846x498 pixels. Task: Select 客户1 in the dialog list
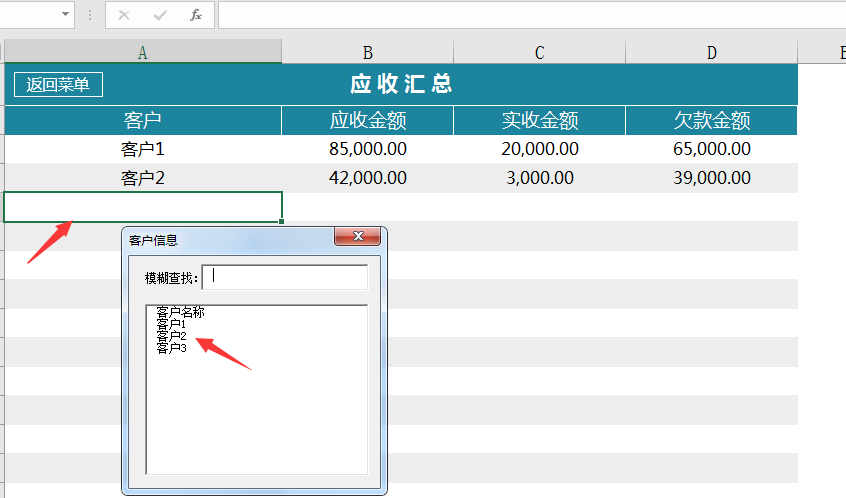click(x=171, y=324)
